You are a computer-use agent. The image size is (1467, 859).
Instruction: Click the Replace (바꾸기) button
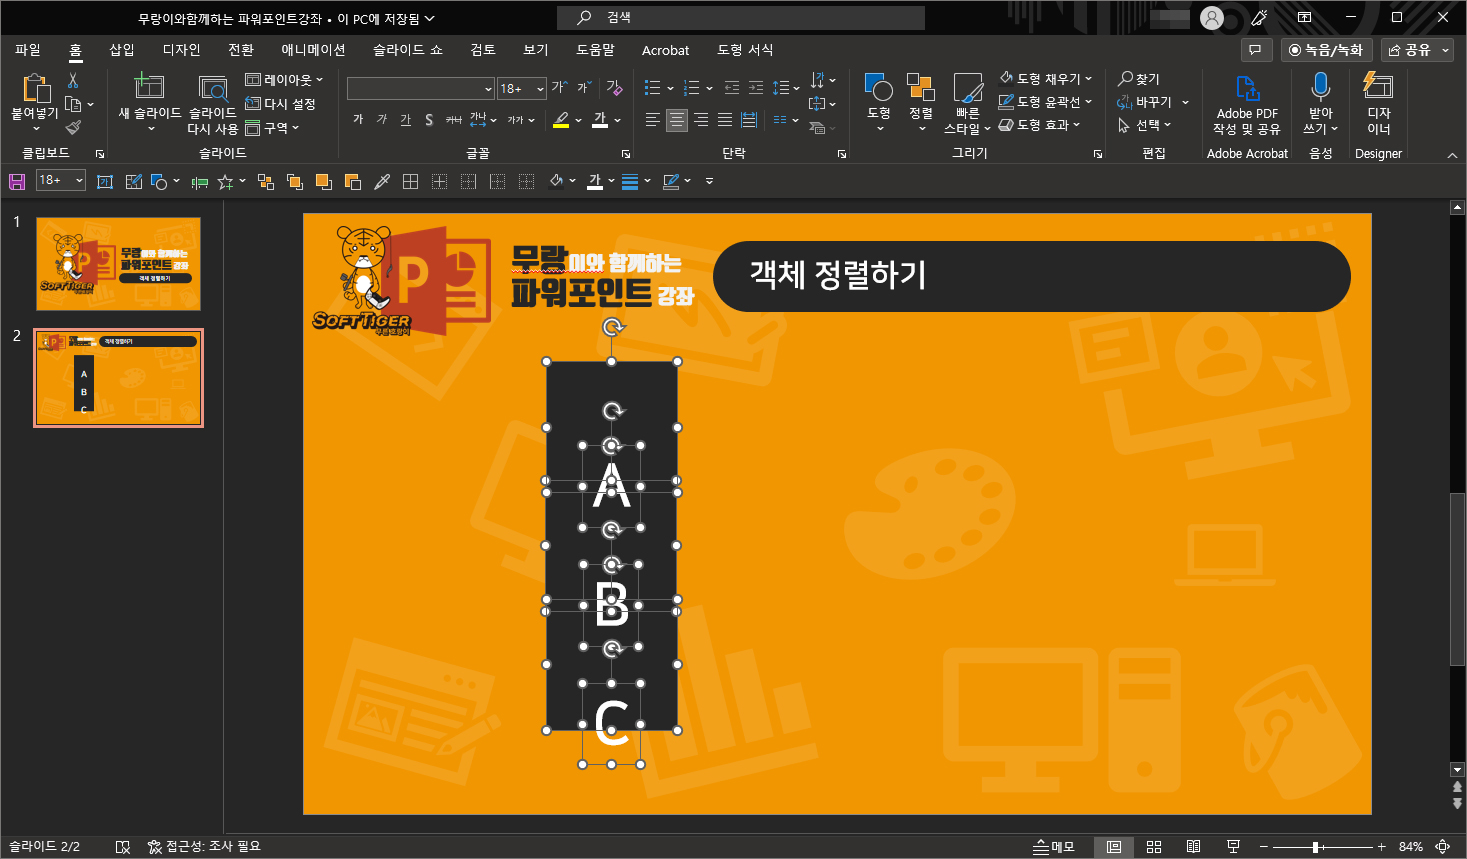(1145, 102)
